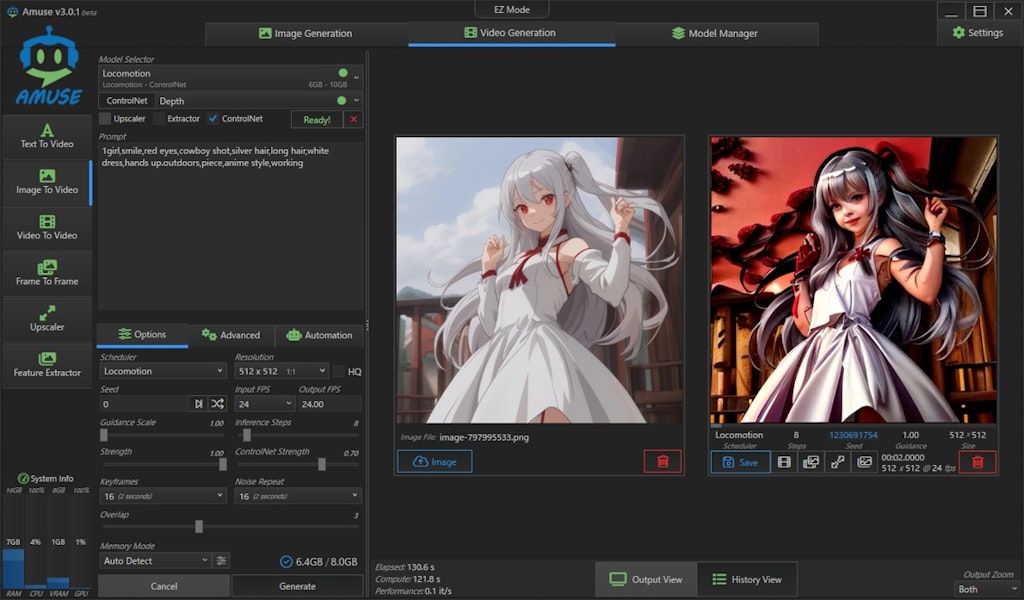Screen dimensions: 1024x600
Task: Select Frame To Frame in sidebar
Action: [47, 273]
